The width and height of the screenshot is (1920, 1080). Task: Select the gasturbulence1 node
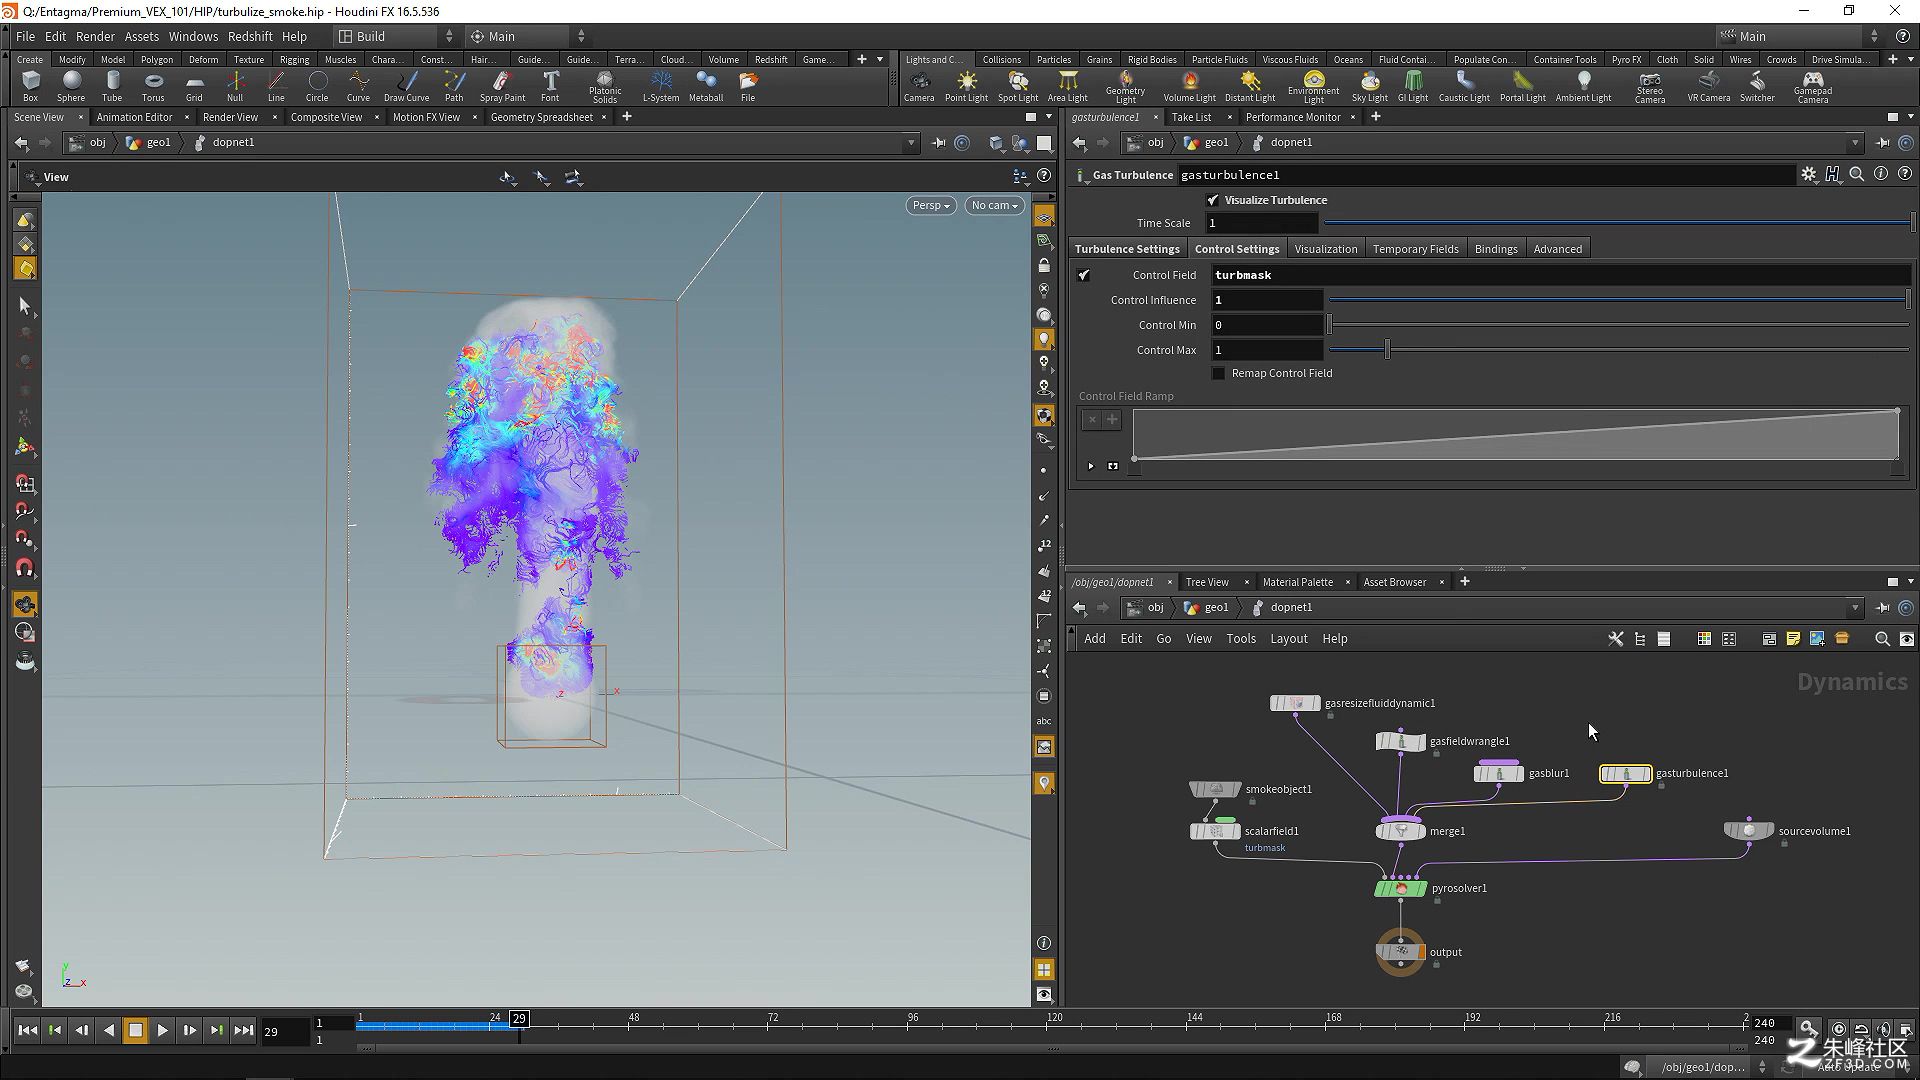(x=1625, y=773)
